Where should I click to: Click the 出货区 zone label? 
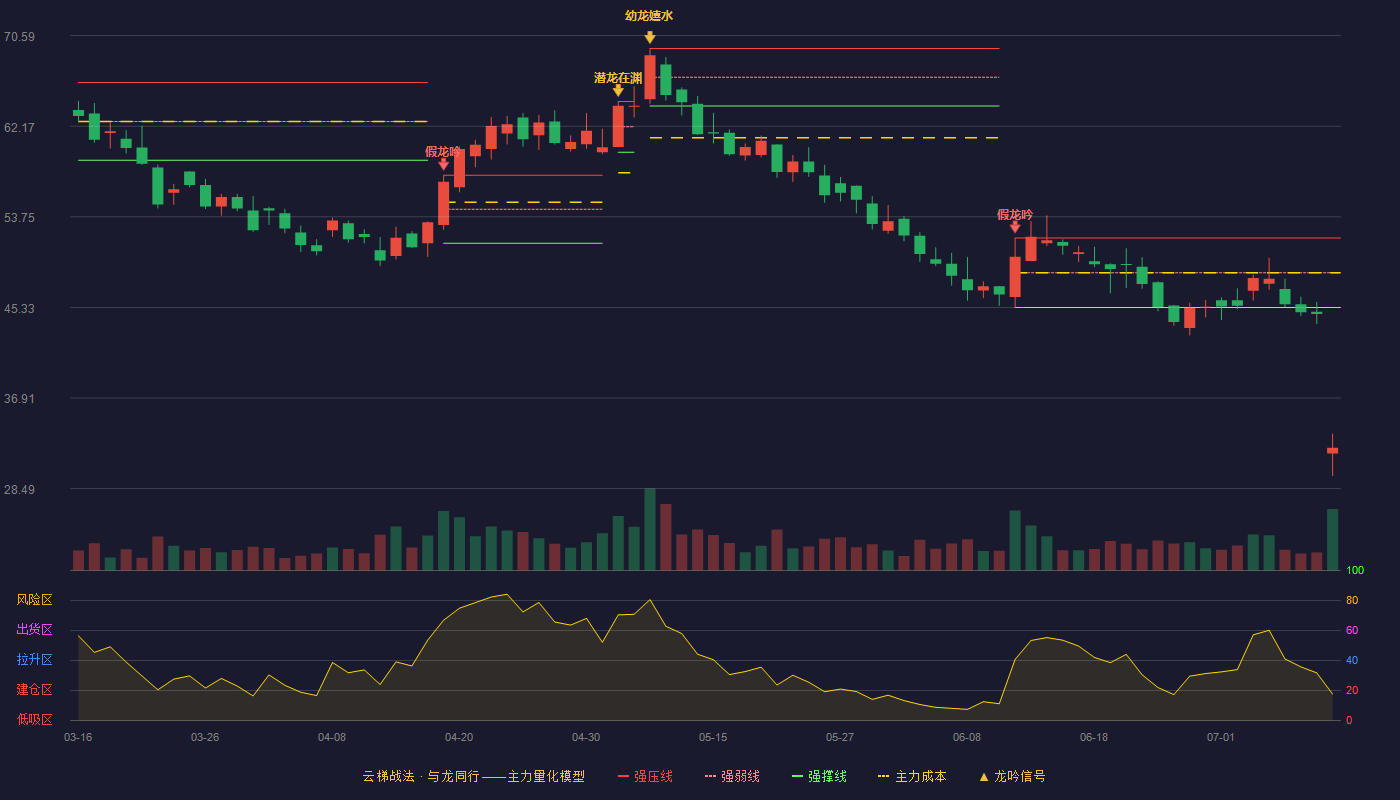click(x=34, y=630)
